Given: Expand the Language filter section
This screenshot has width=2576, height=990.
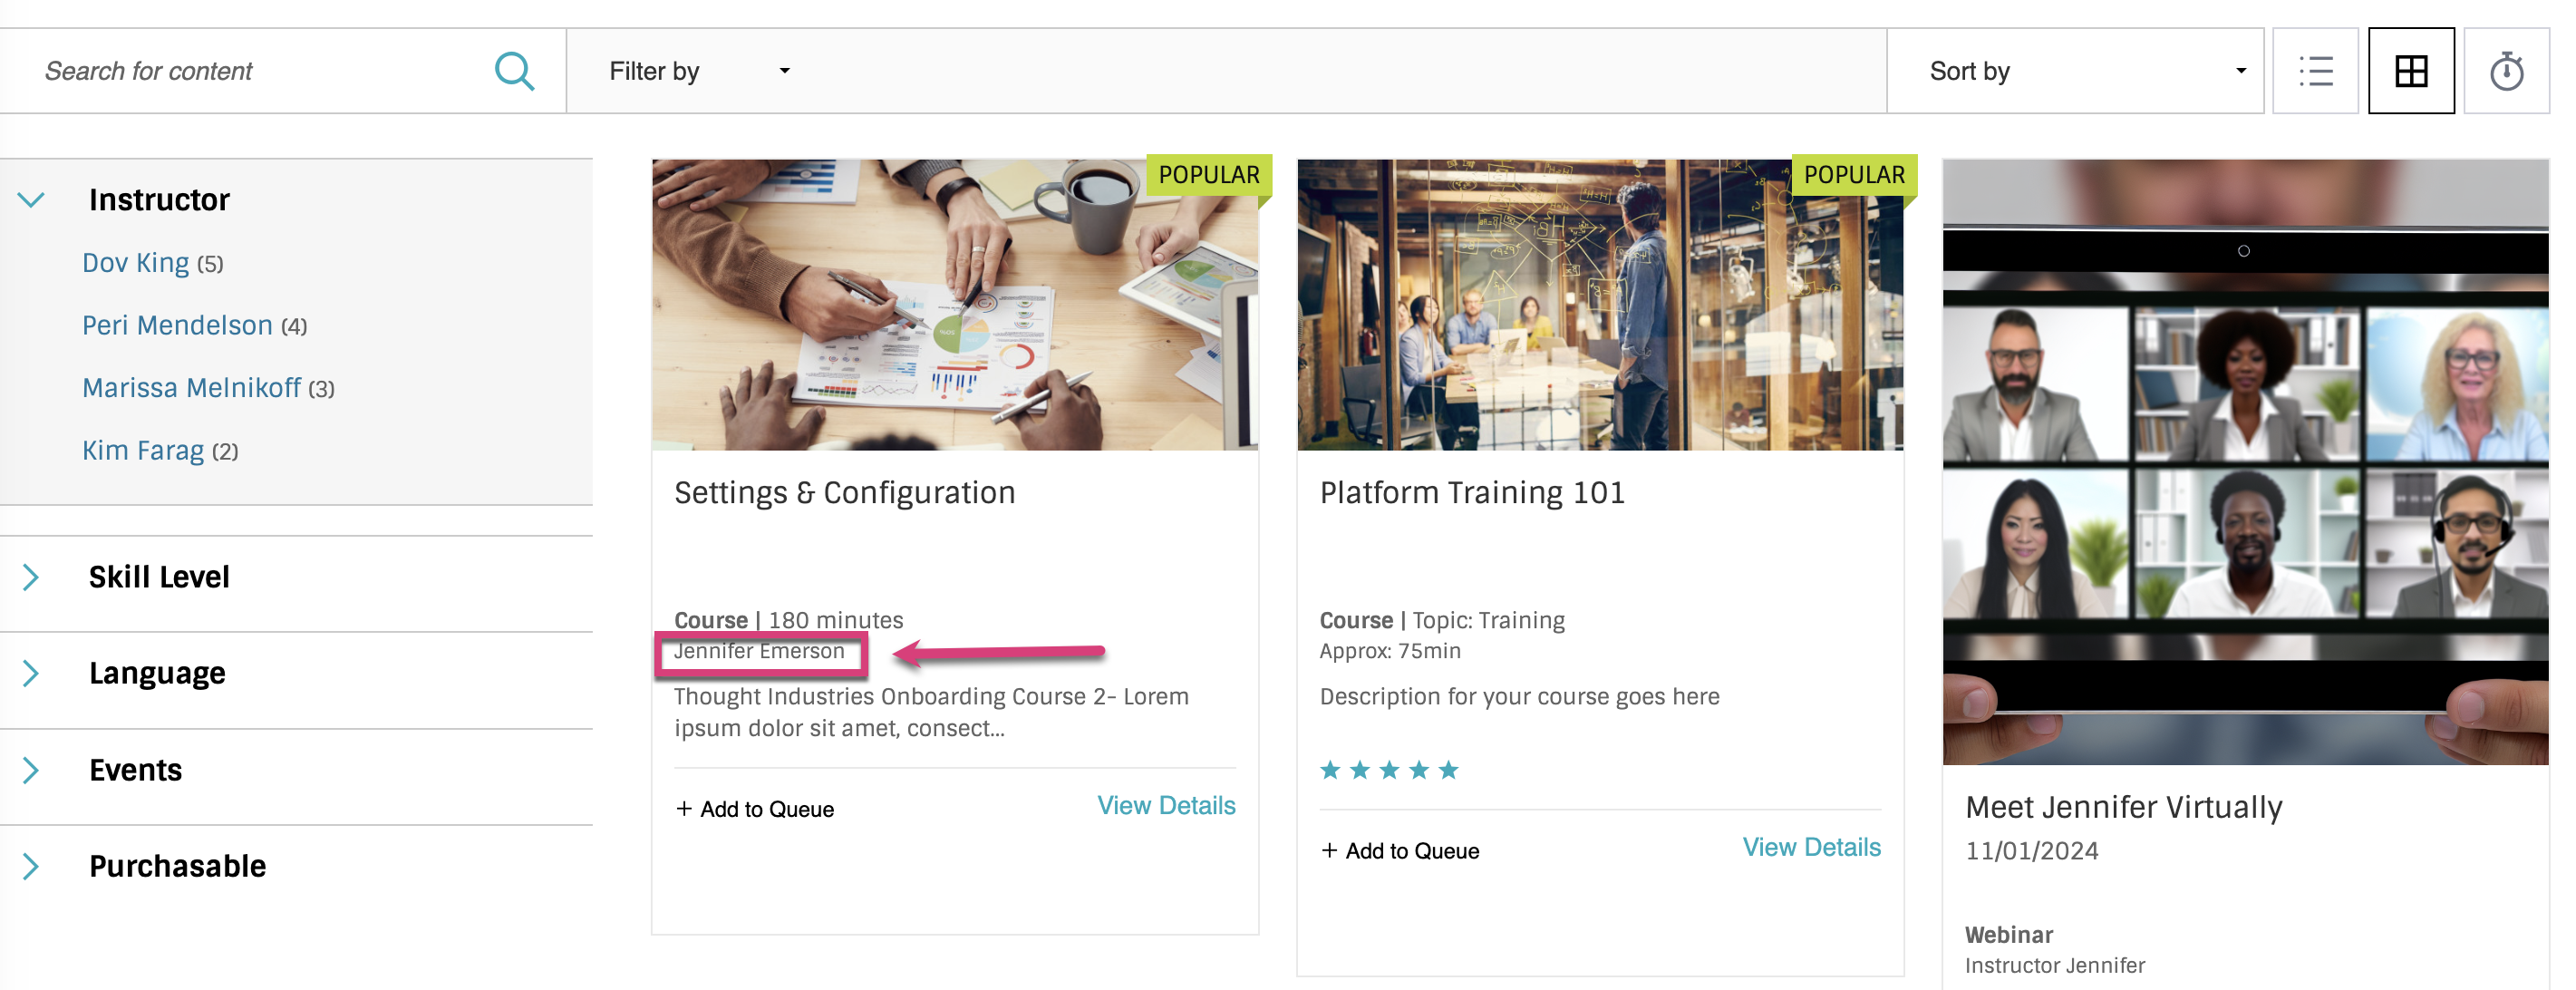Looking at the screenshot, I should tap(31, 673).
